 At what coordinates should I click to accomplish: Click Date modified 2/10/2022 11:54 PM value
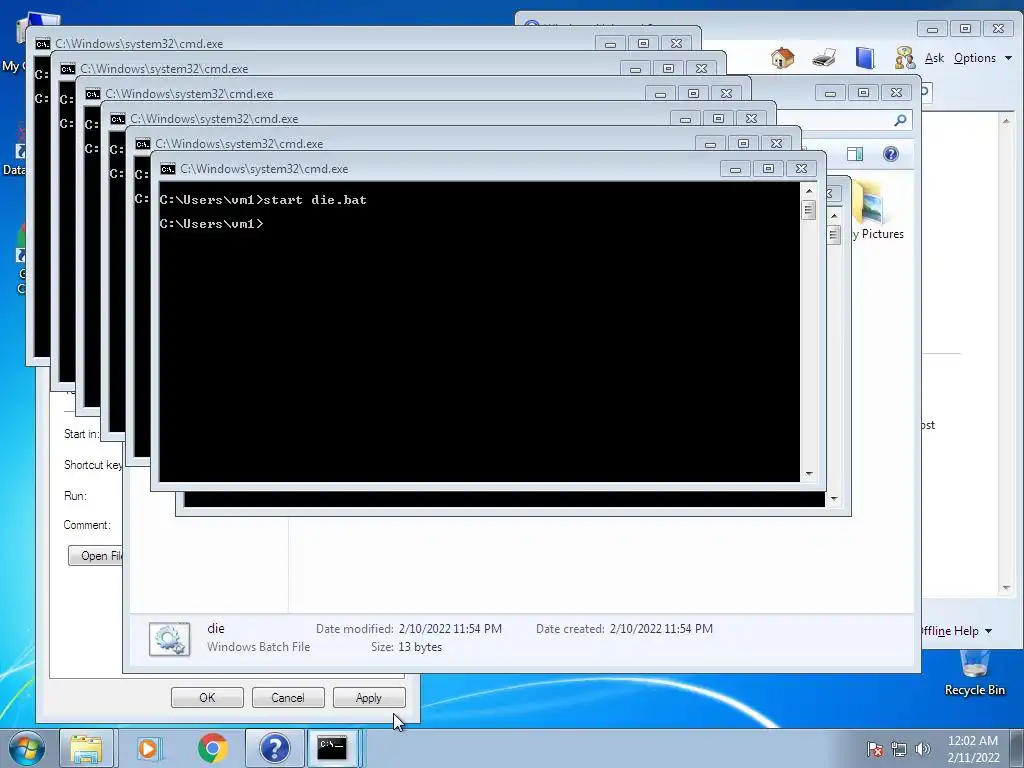coord(450,628)
